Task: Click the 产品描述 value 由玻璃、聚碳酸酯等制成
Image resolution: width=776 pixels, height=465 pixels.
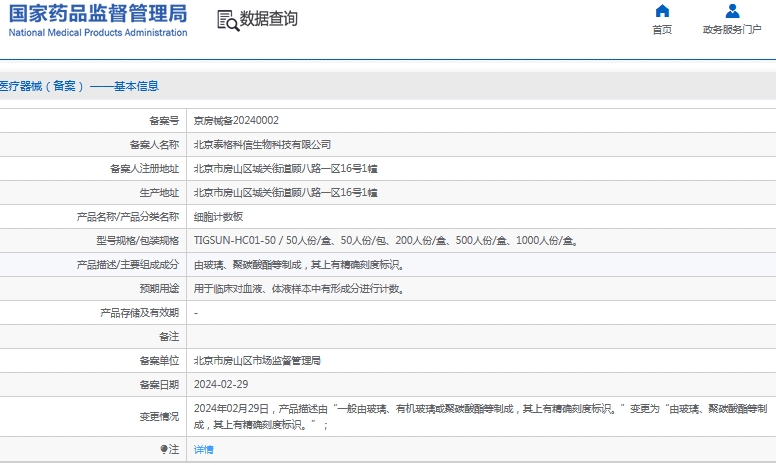Action: click(300, 265)
